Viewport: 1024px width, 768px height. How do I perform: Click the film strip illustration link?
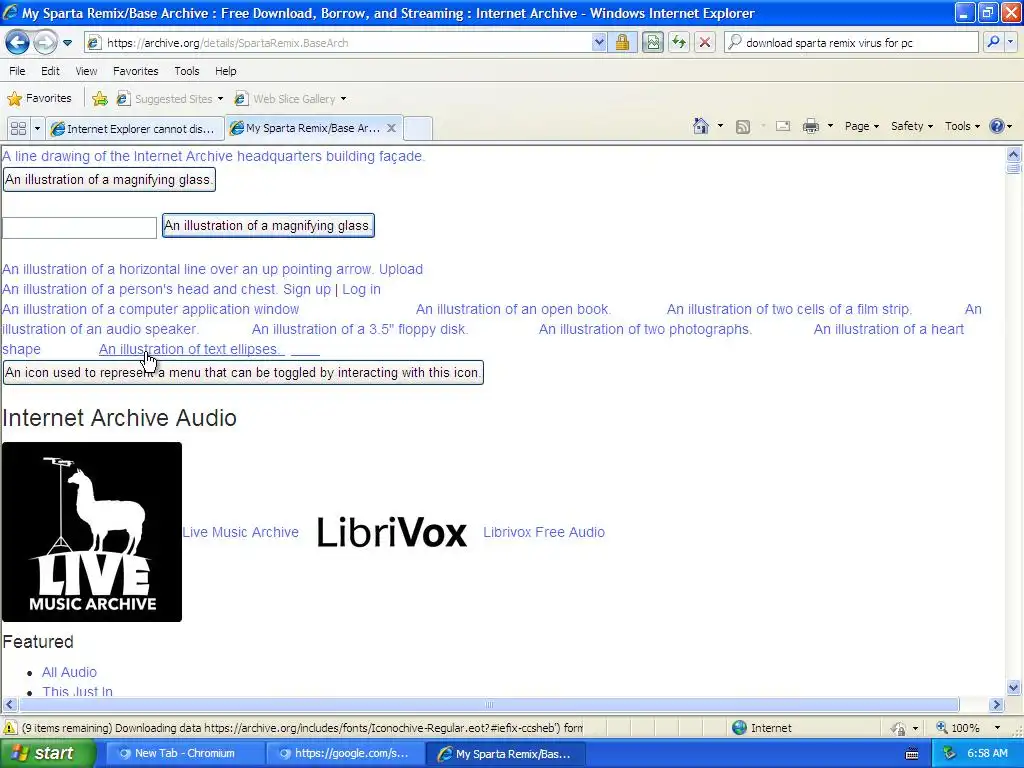coord(789,309)
